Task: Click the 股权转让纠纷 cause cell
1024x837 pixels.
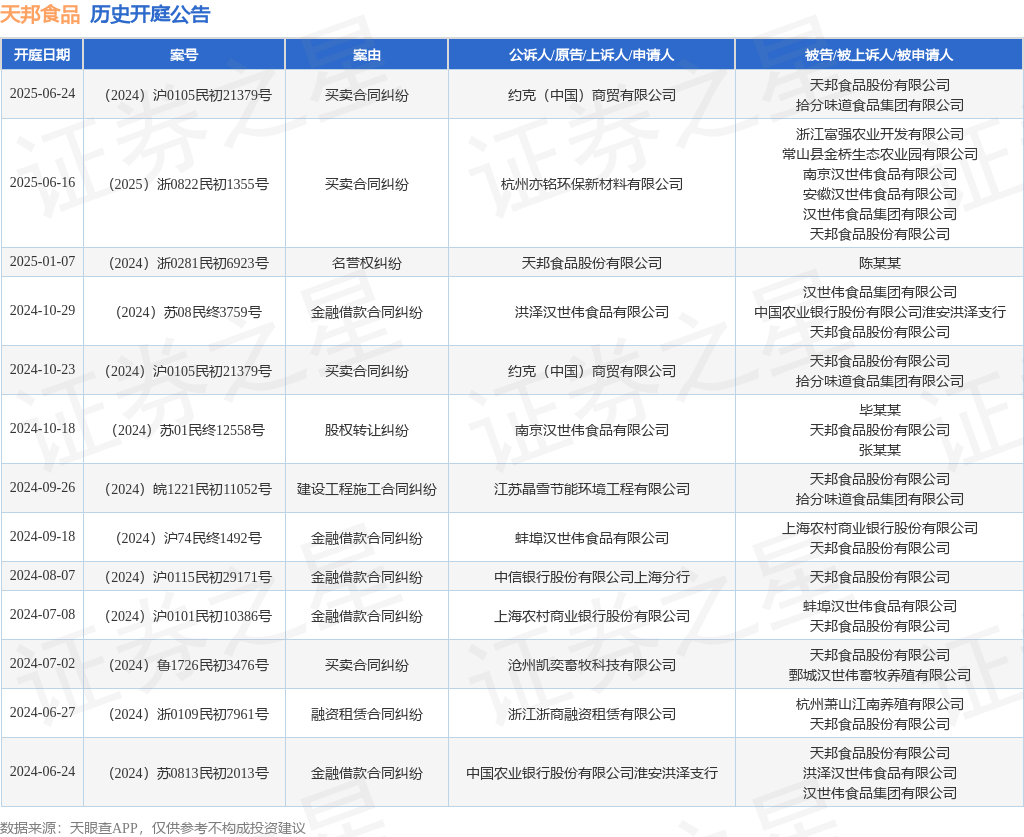Action: point(366,430)
